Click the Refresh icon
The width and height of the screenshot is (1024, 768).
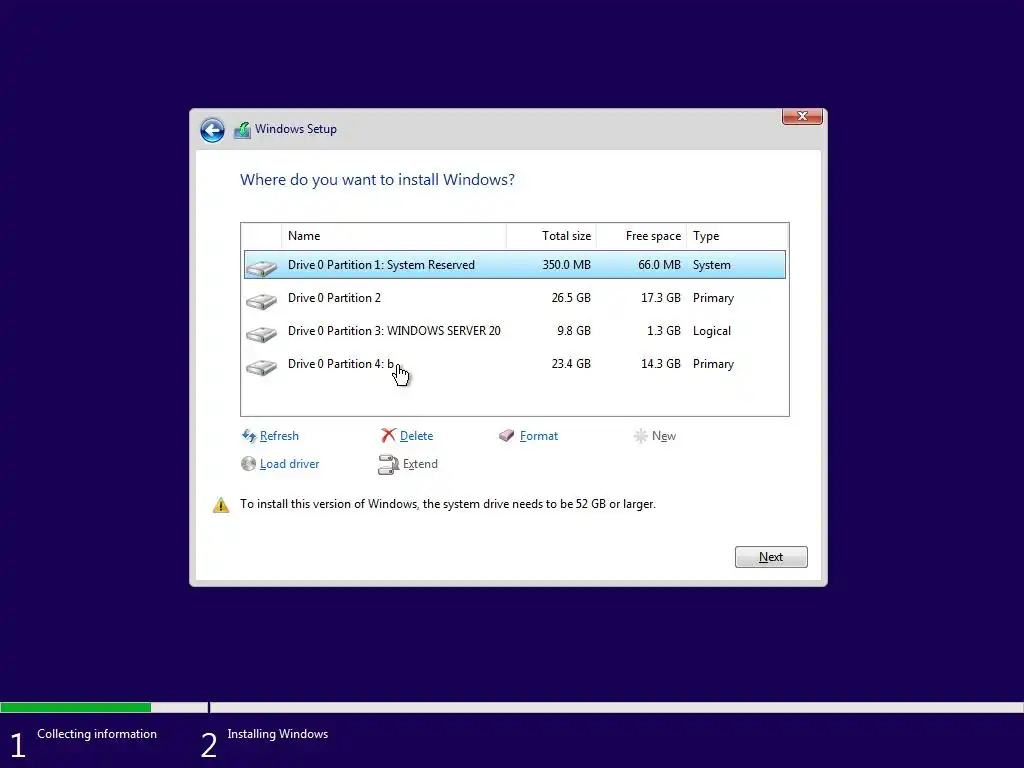[x=249, y=436]
